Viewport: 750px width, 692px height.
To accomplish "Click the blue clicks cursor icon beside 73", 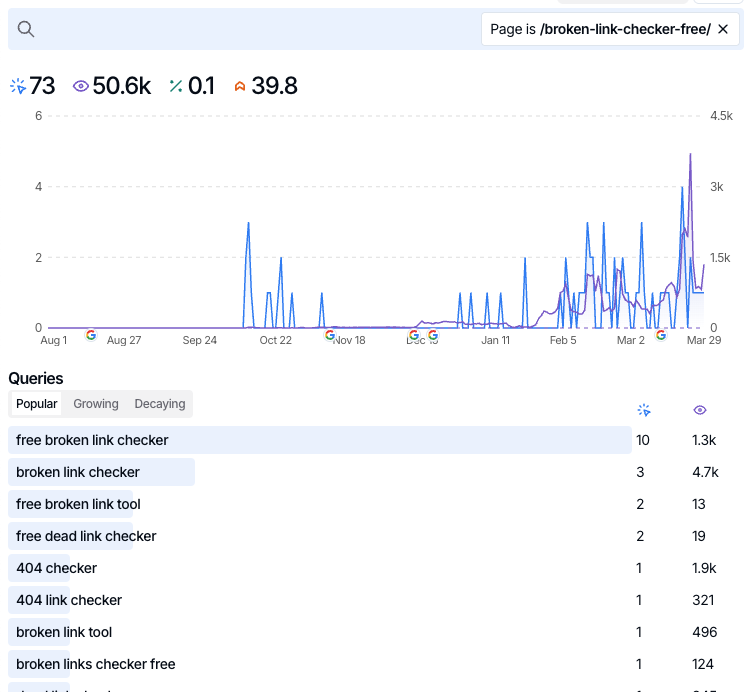I will [18, 86].
